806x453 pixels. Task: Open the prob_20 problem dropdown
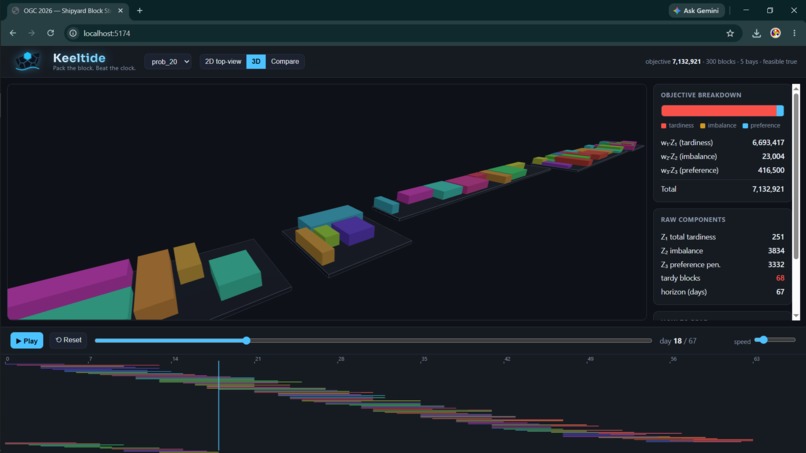[x=168, y=61]
